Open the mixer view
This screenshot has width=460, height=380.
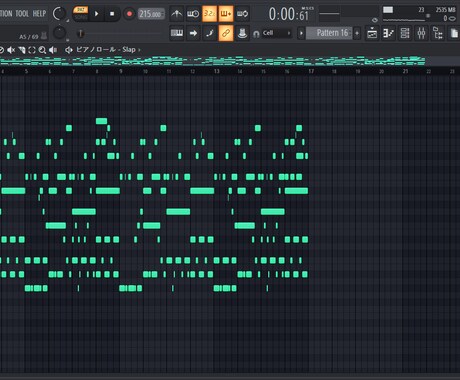point(421,33)
